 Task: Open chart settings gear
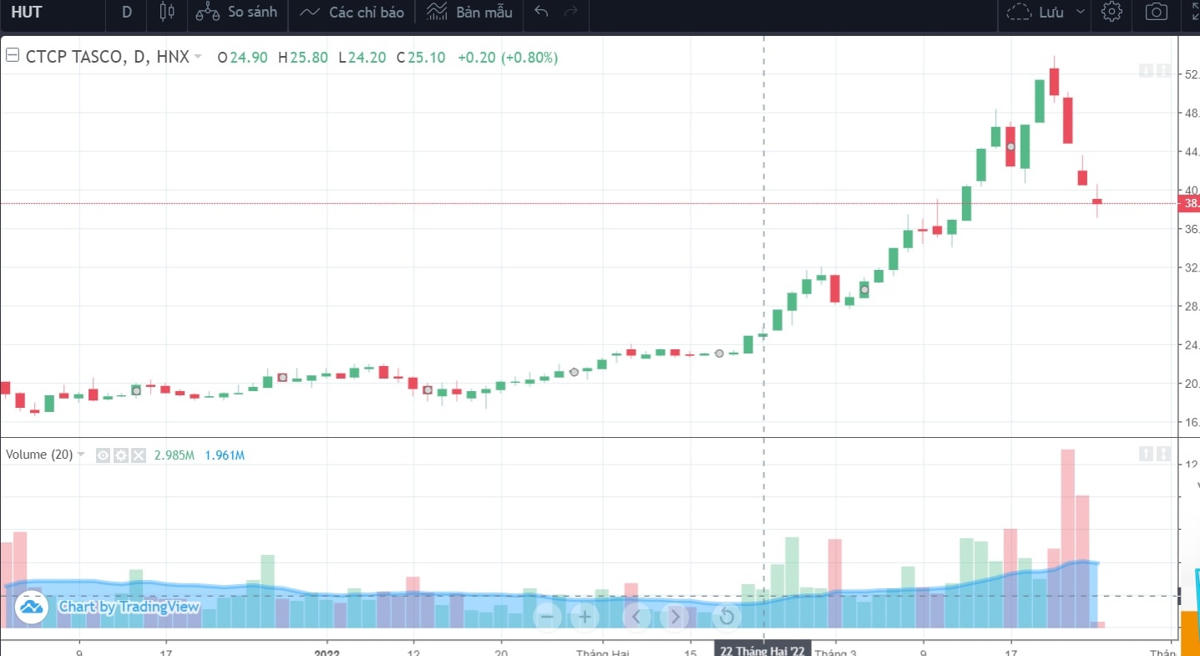tap(1112, 13)
